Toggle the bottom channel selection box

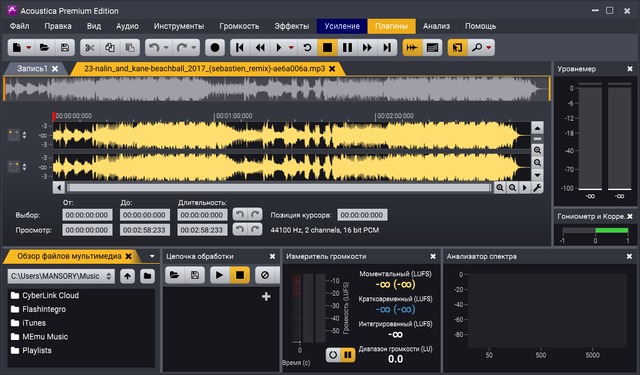tap(13, 167)
